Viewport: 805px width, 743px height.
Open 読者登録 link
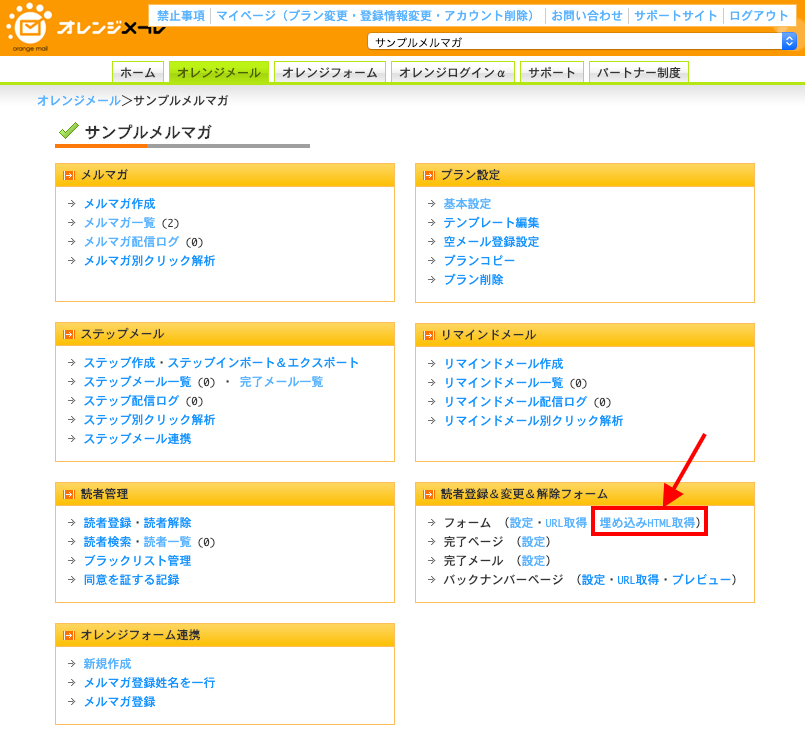click(108, 523)
